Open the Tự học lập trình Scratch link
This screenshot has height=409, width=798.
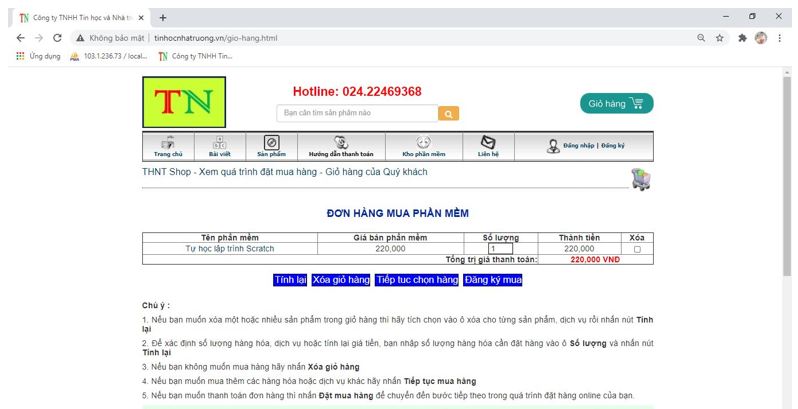(230, 249)
